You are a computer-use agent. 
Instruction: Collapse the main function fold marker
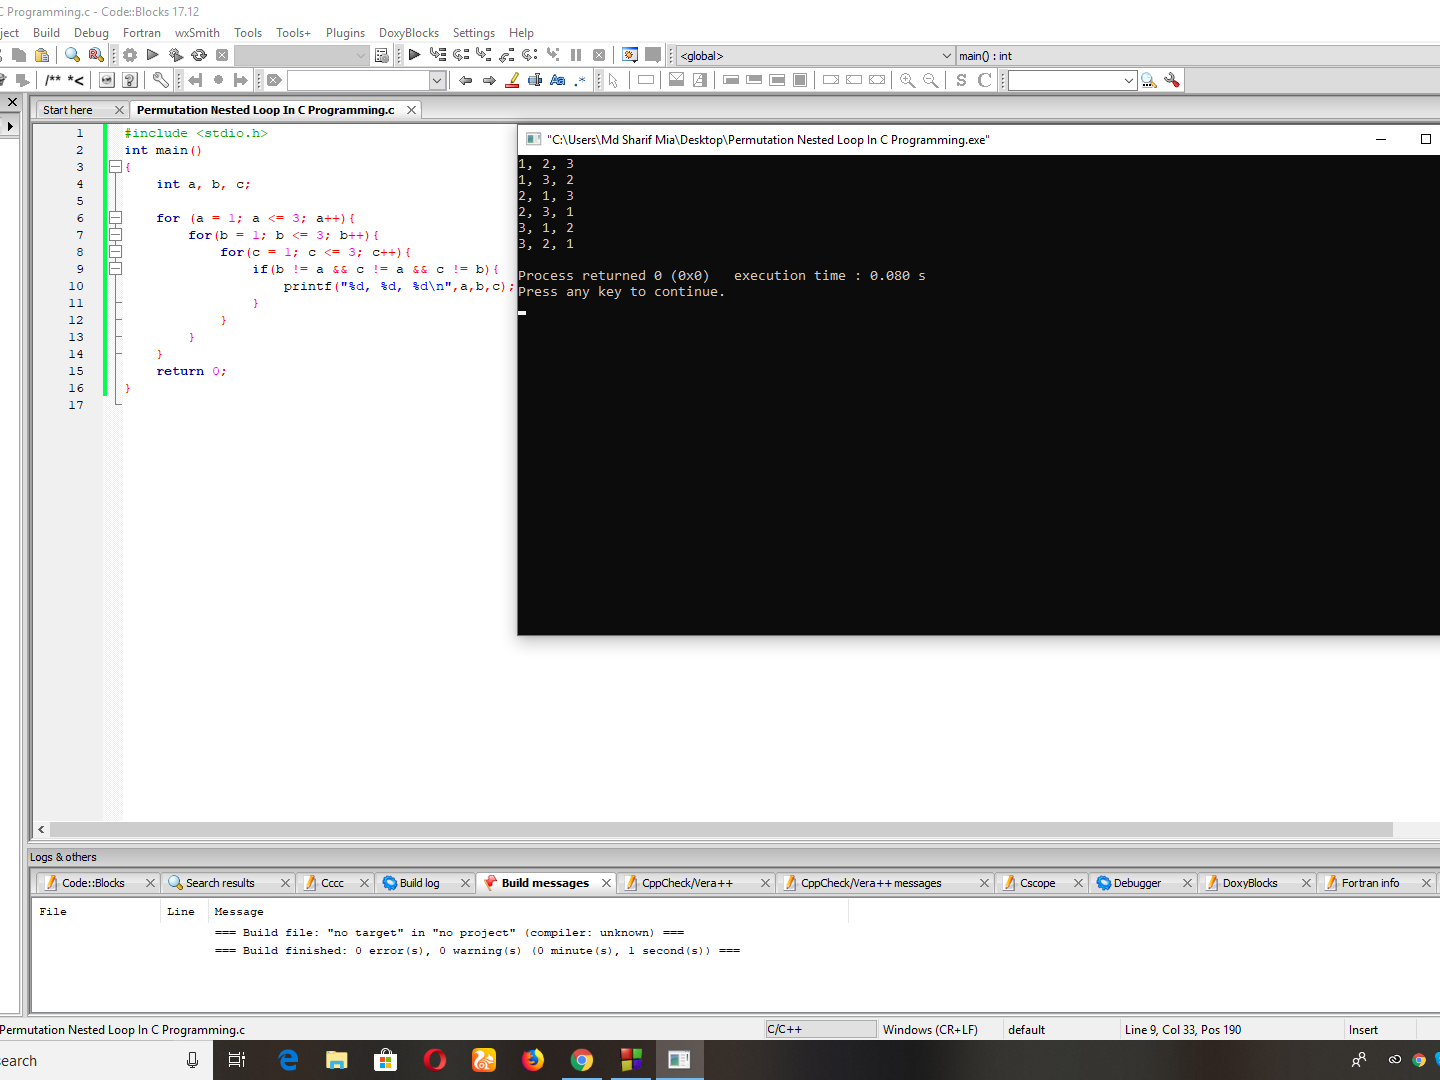coord(115,167)
